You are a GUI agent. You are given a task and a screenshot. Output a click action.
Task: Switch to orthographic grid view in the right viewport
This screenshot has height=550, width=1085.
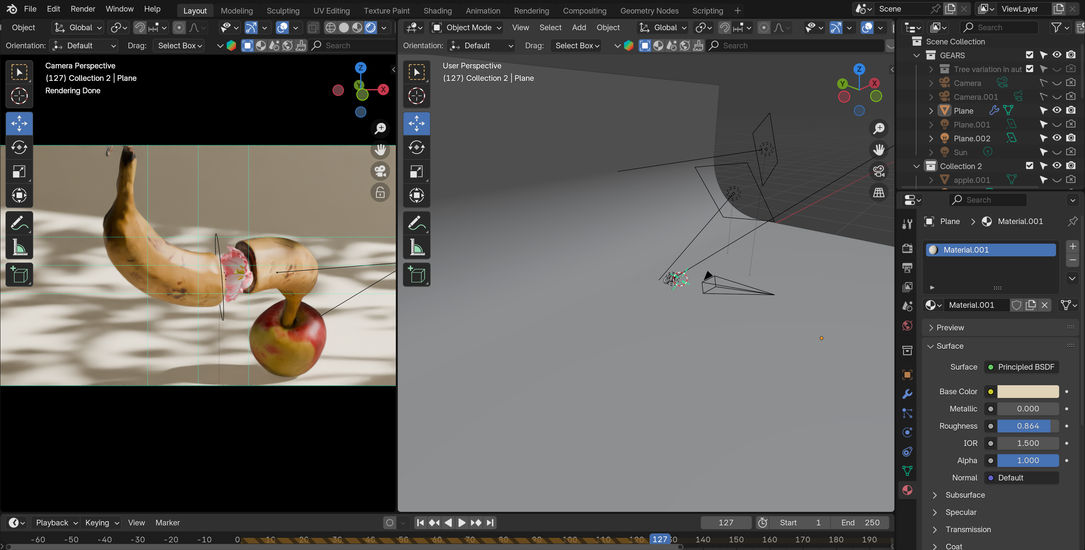pyautogui.click(x=879, y=192)
